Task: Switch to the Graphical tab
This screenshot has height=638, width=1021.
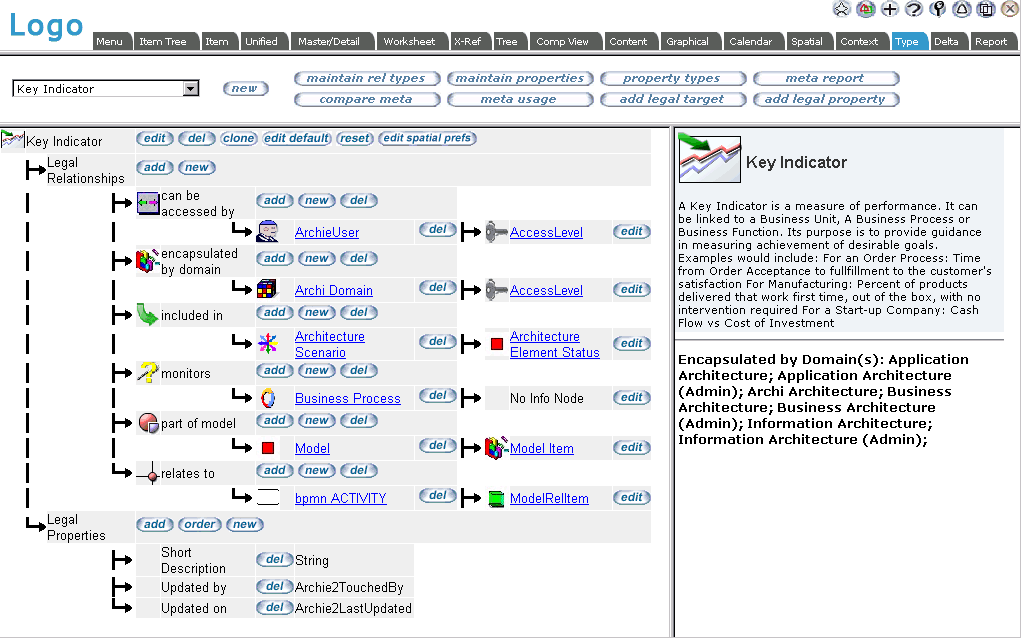Action: pos(687,42)
